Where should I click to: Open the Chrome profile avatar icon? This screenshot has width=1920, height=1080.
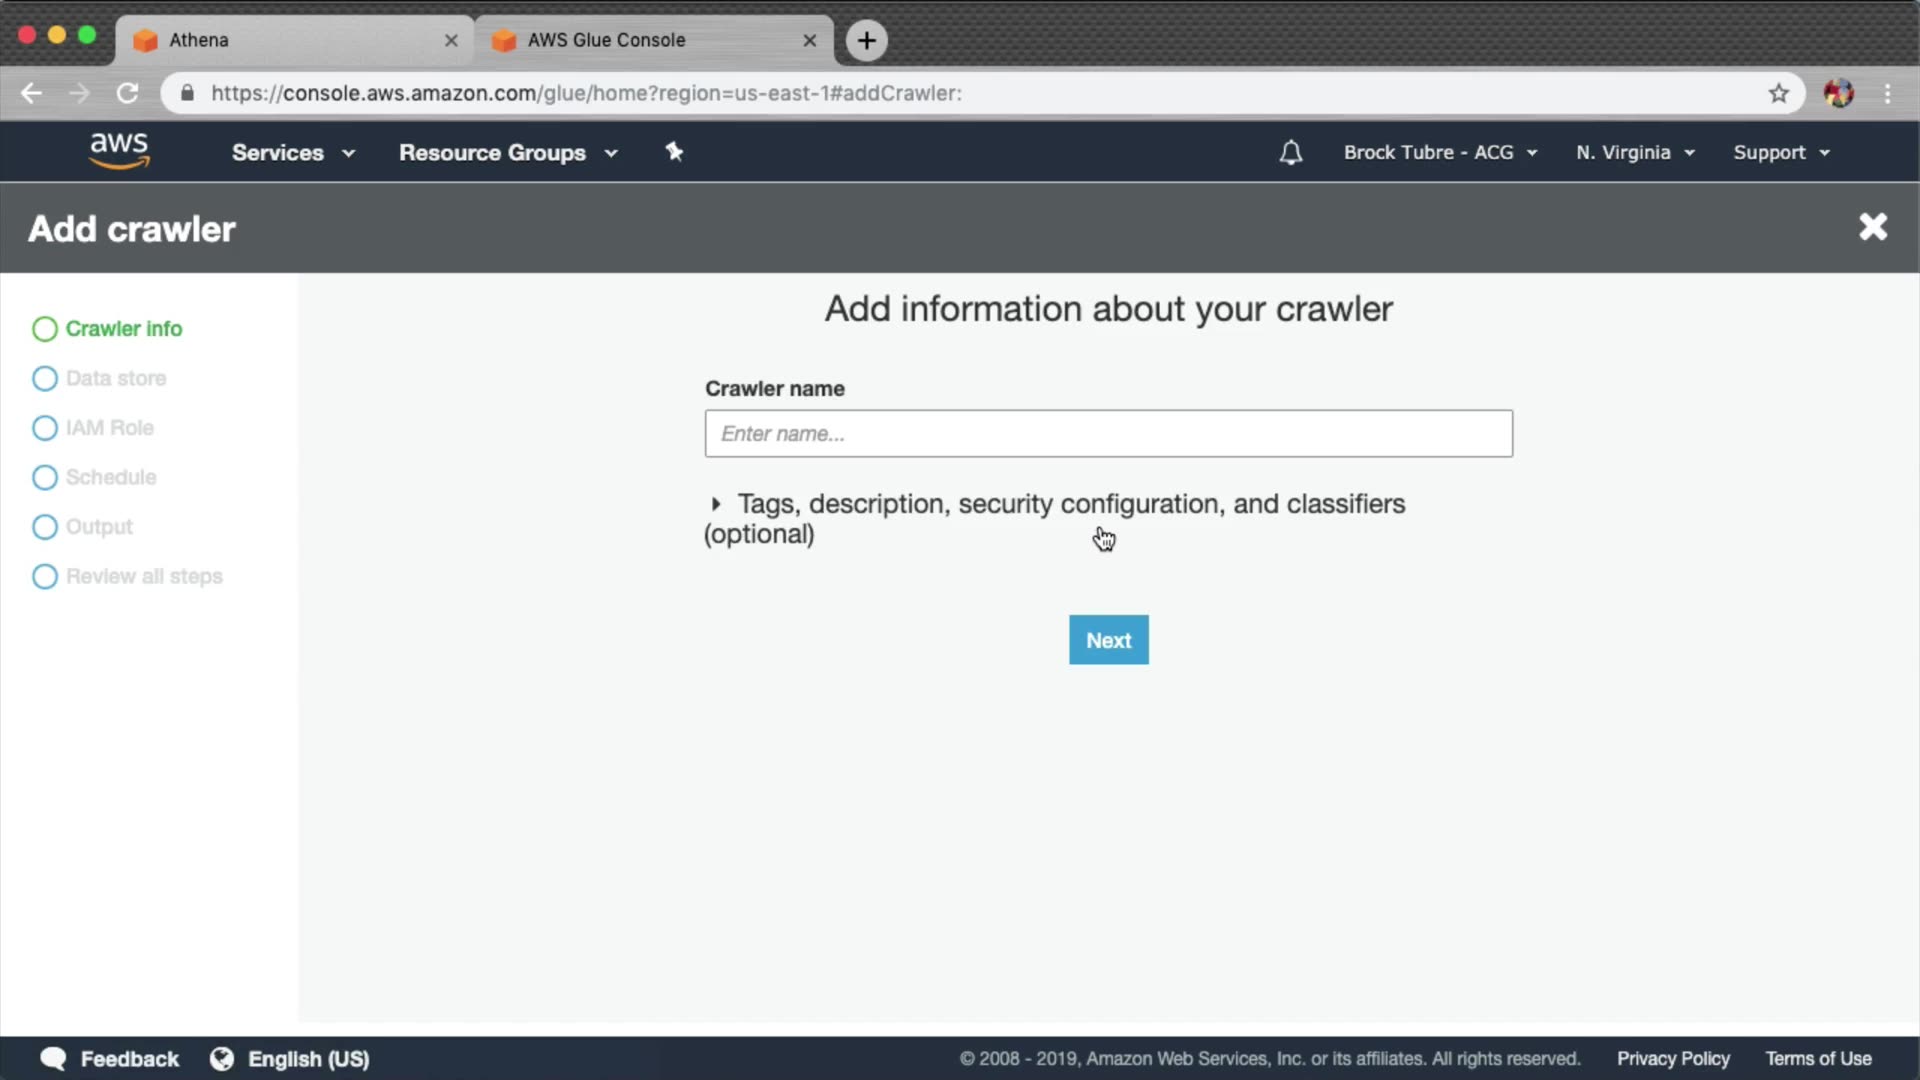coord(1838,93)
